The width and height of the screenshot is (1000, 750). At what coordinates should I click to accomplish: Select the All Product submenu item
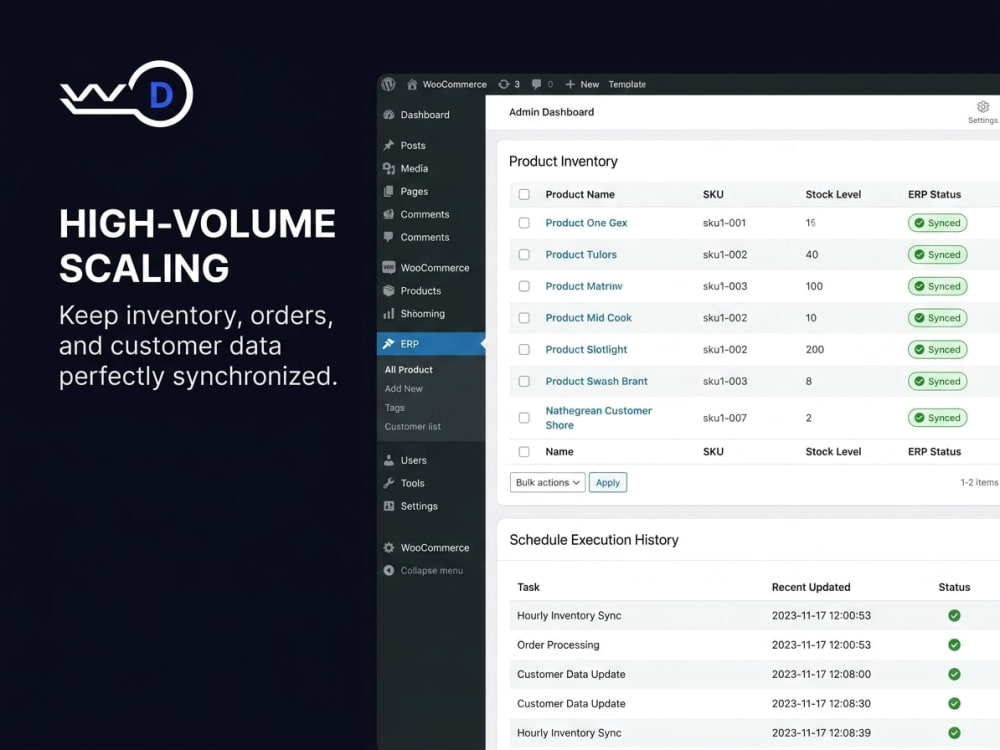408,369
